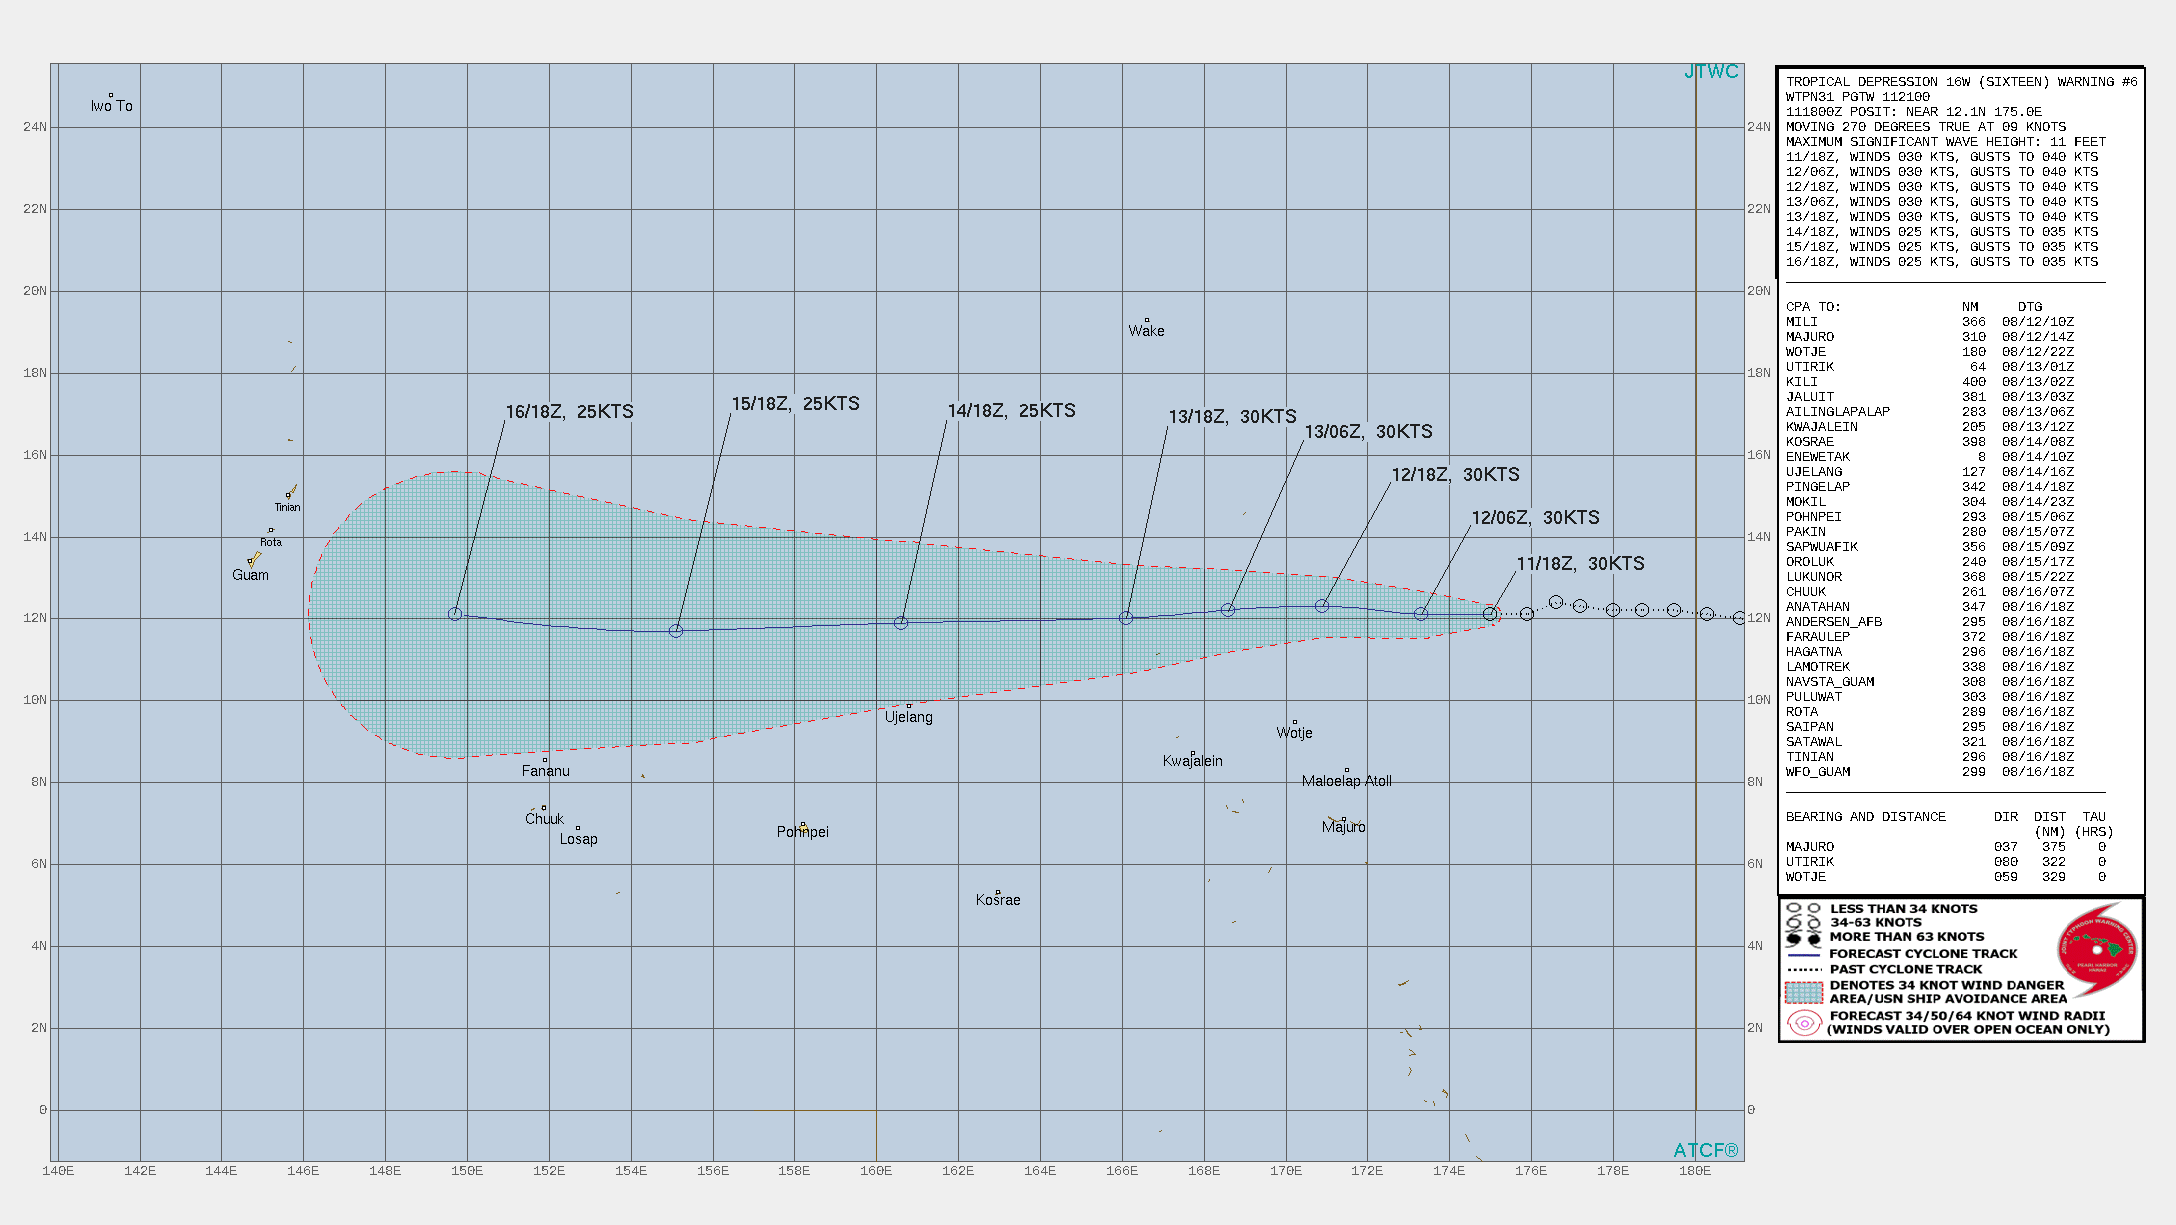This screenshot has width=2176, height=1225.
Task: Click the Rota island label
Action: pyautogui.click(x=271, y=542)
